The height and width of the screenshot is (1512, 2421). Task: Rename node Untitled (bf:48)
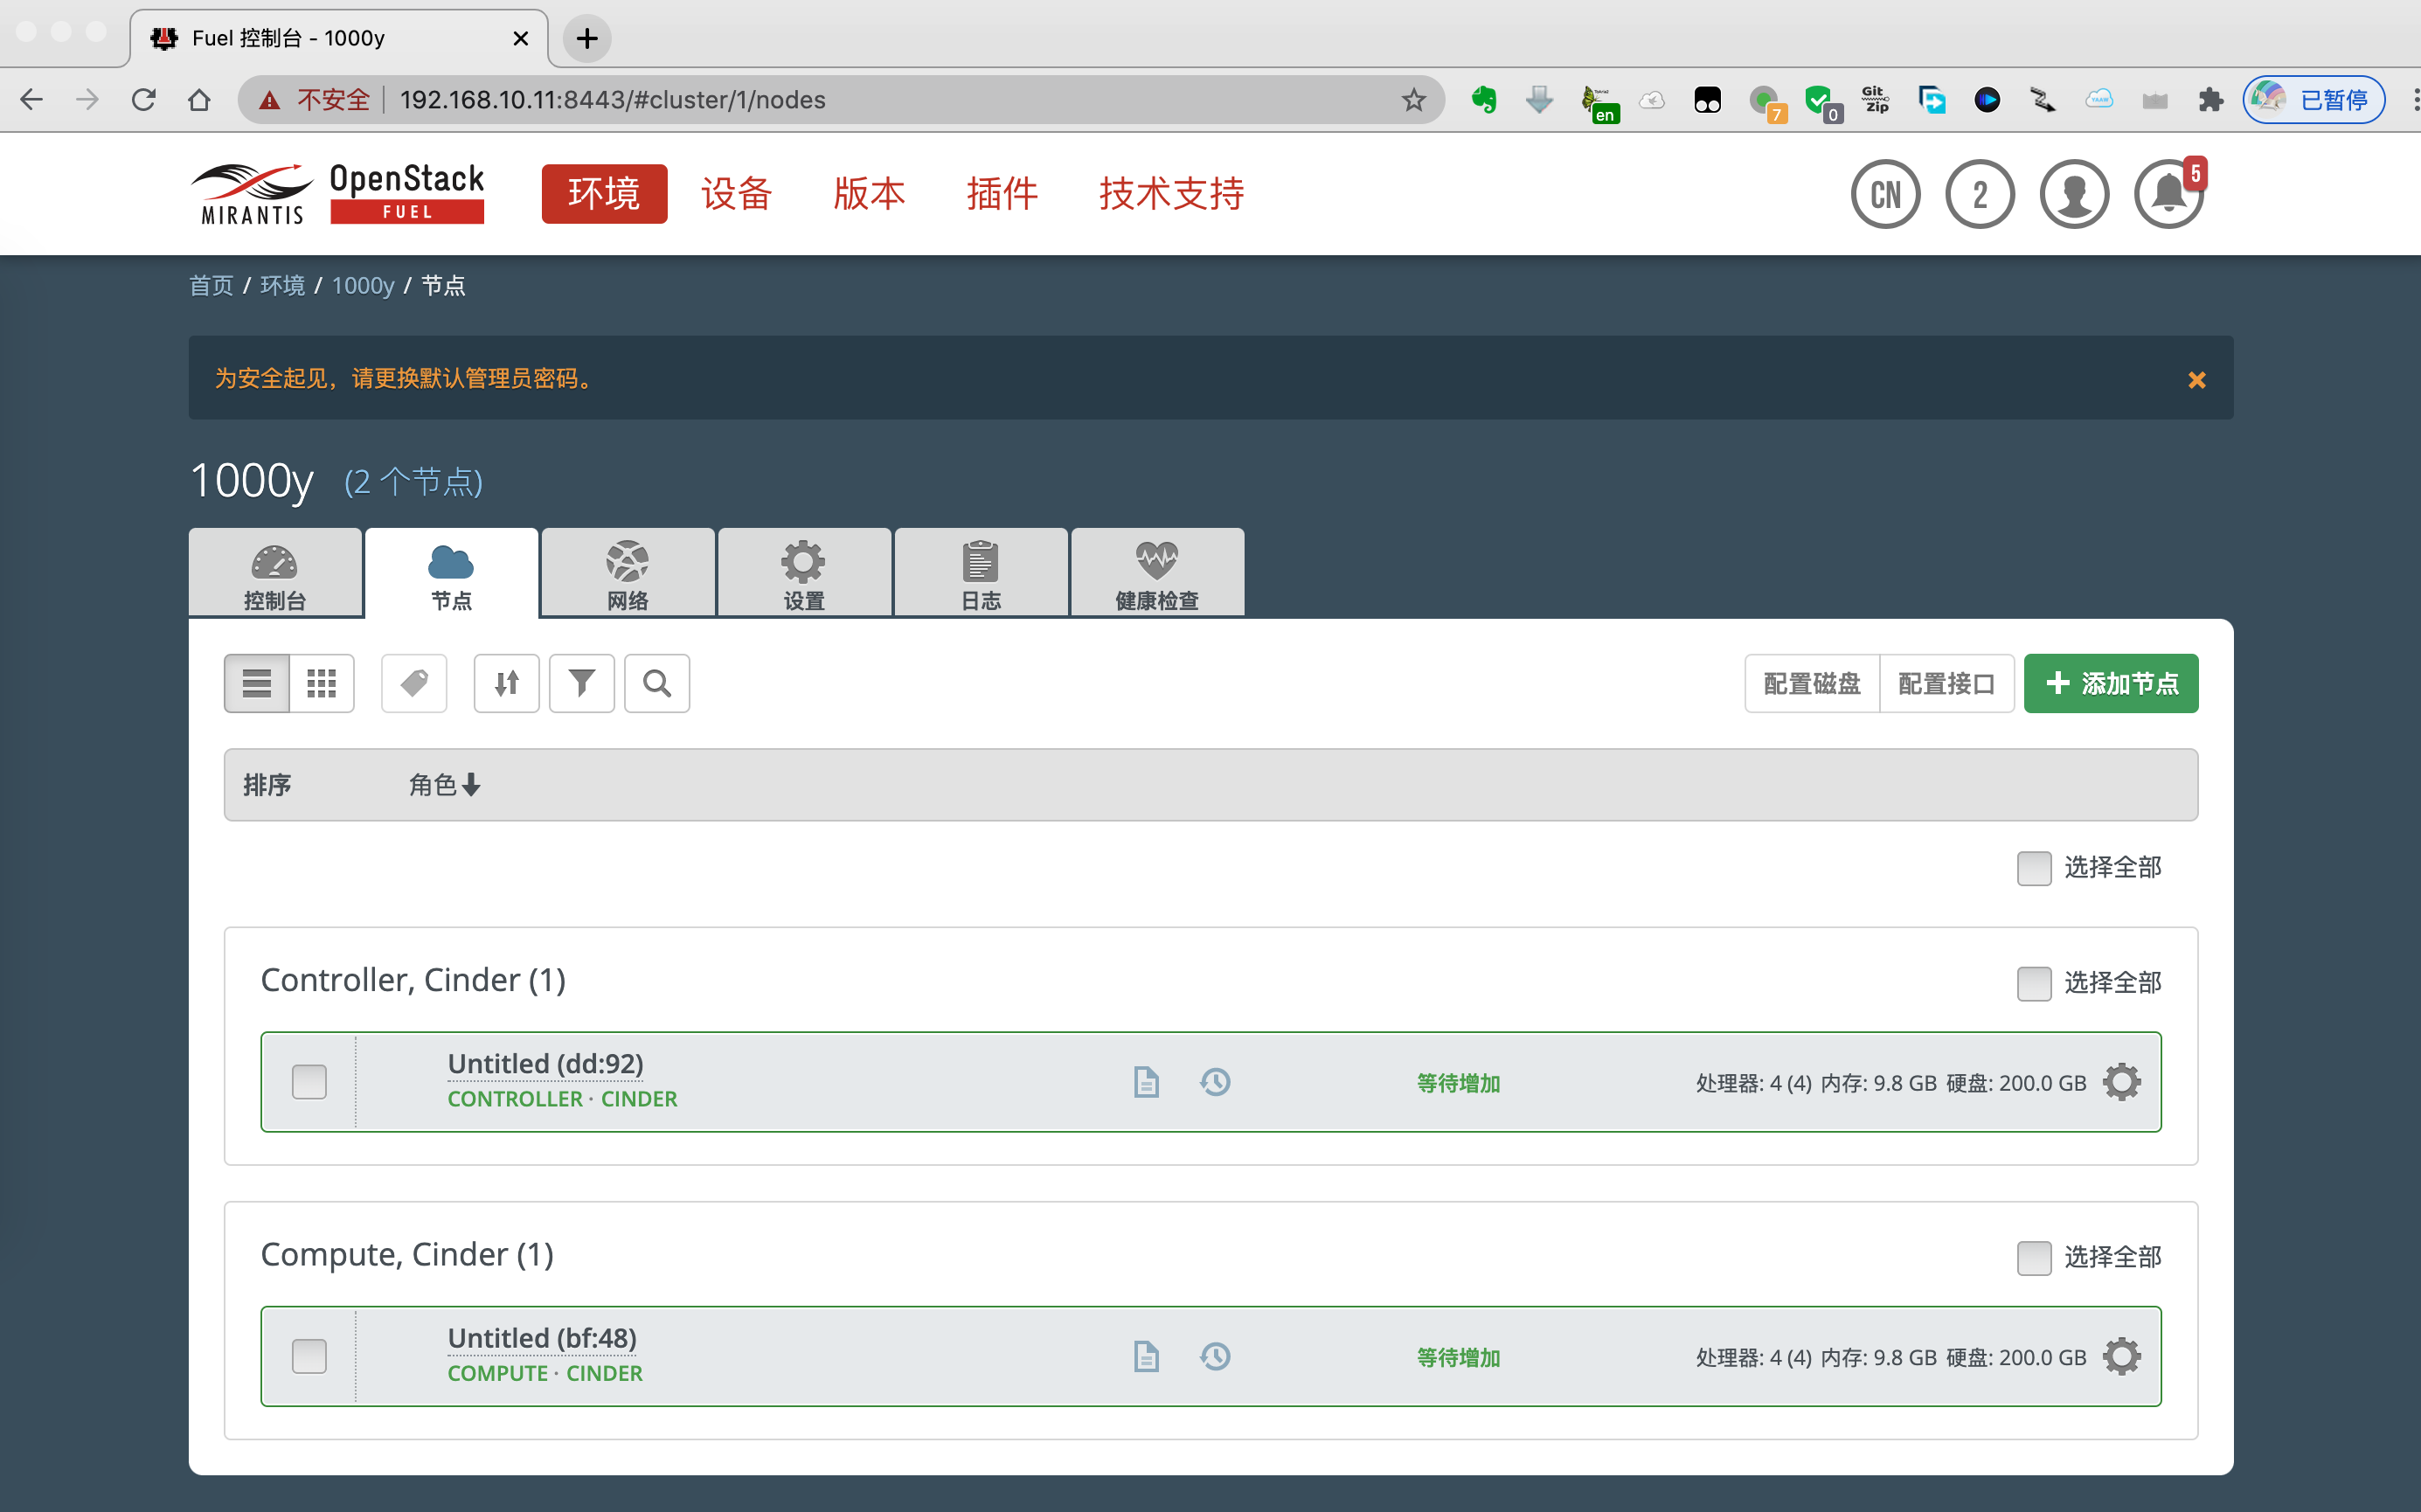(x=542, y=1339)
